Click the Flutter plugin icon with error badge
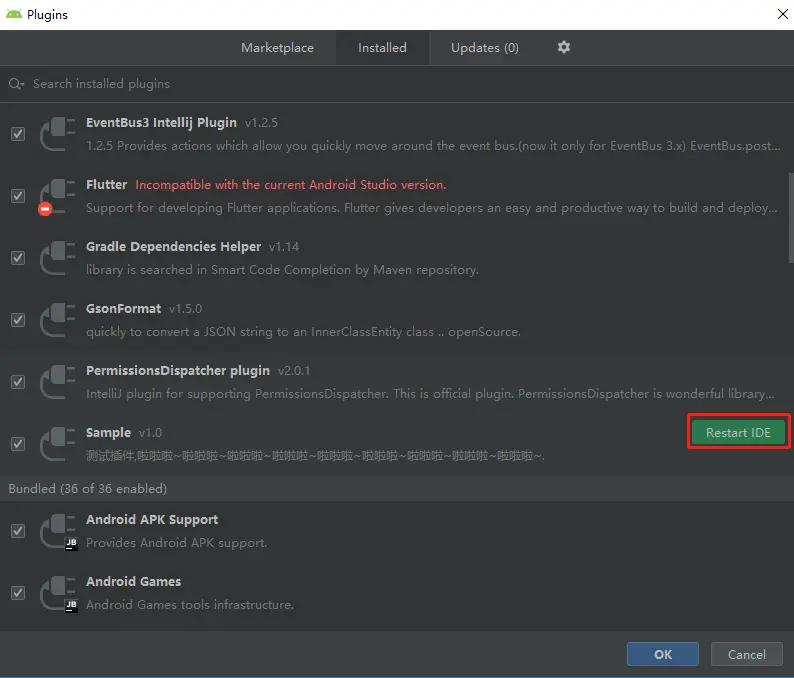794x678 pixels. tap(57, 196)
